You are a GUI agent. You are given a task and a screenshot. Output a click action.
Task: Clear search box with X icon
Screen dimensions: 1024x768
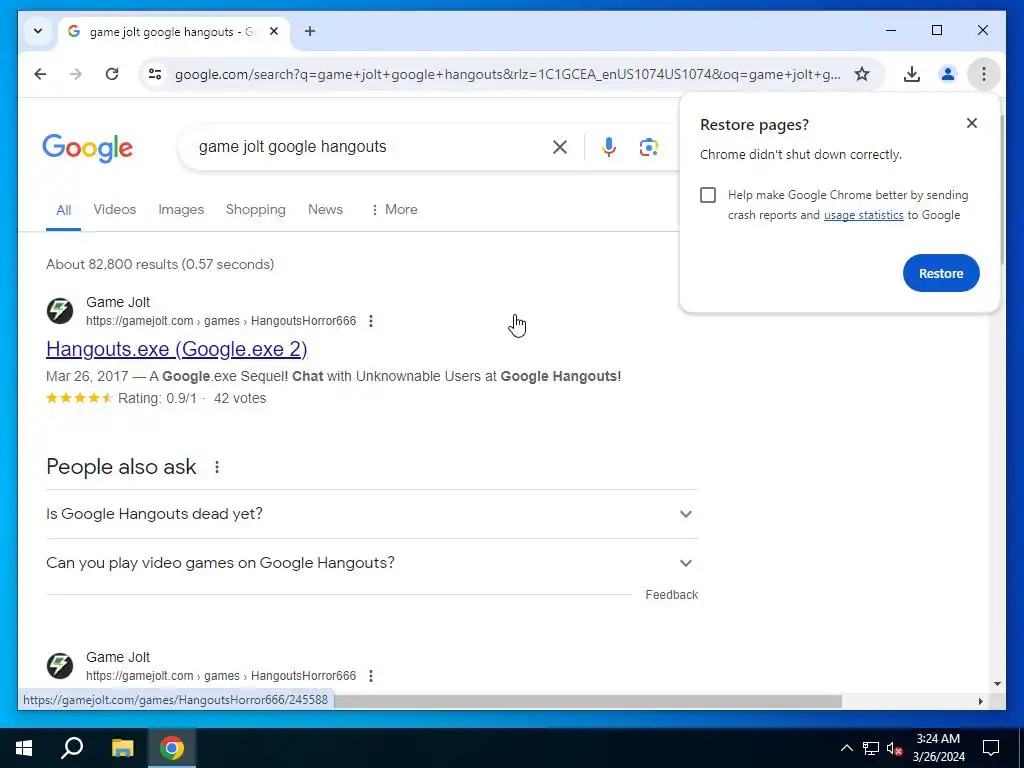click(x=560, y=147)
